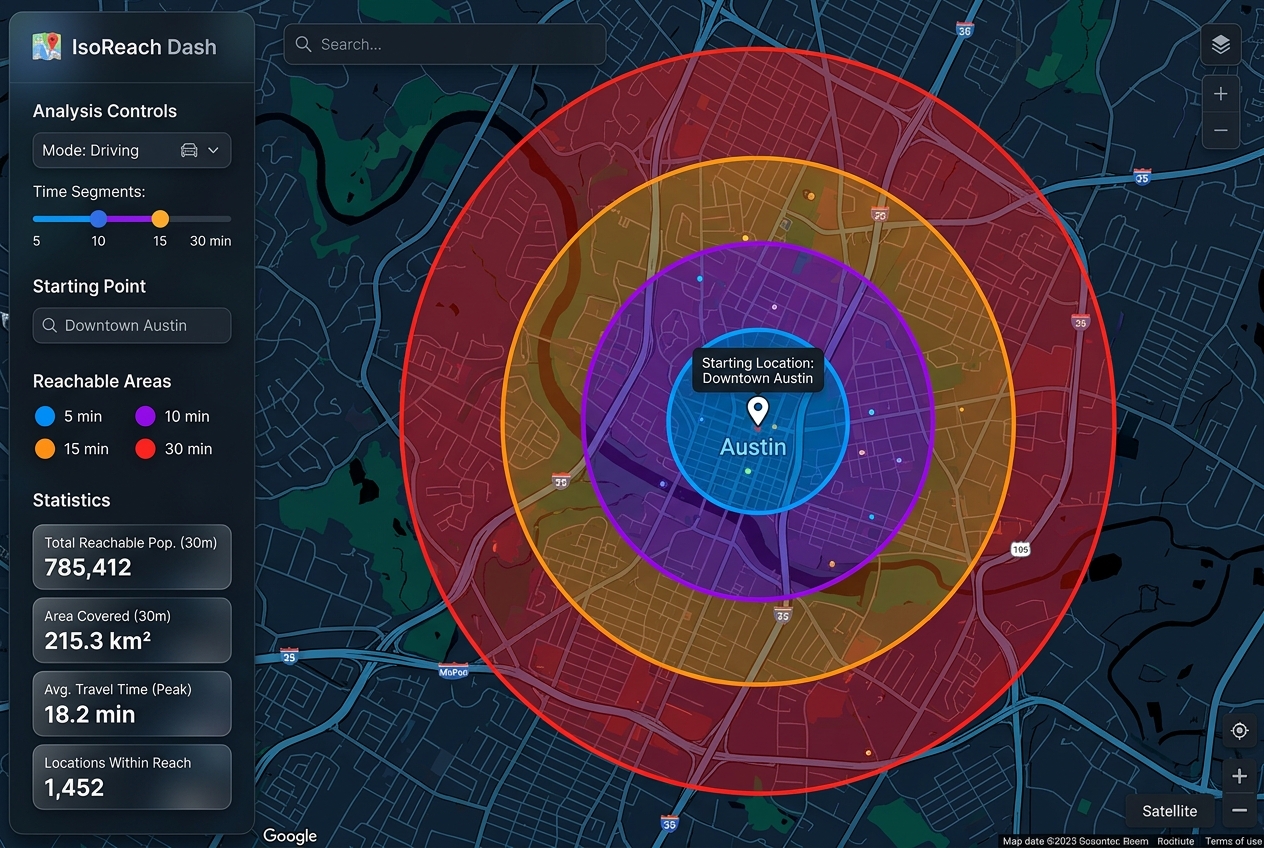Click the route 105 shield marker
1264x848 pixels.
click(1020, 549)
